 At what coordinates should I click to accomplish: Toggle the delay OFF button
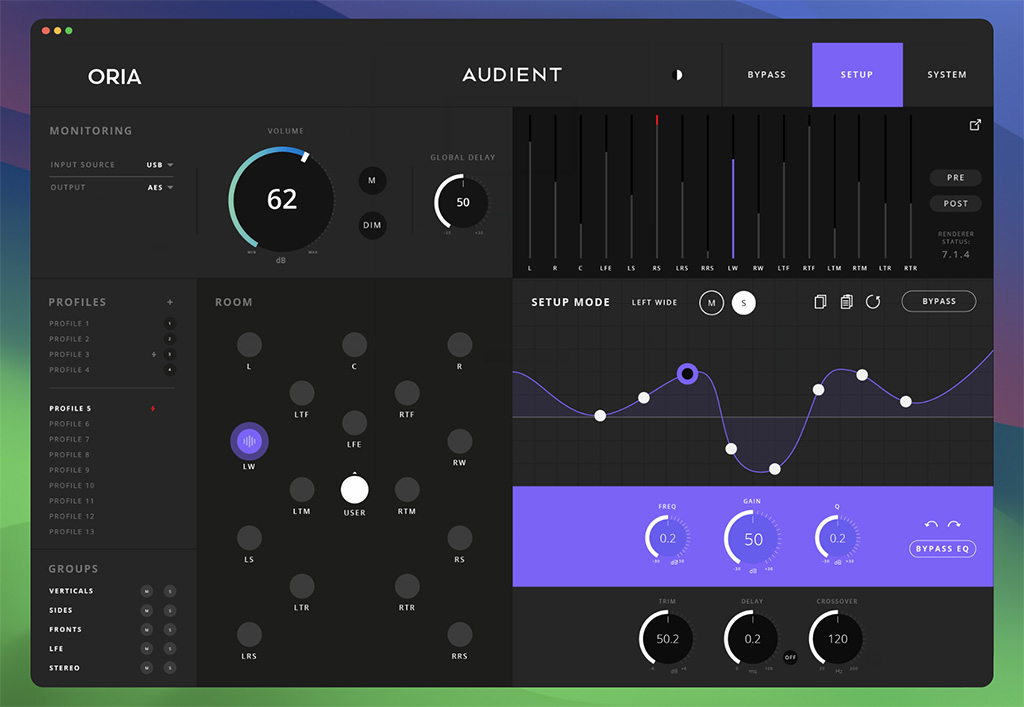coord(790,657)
